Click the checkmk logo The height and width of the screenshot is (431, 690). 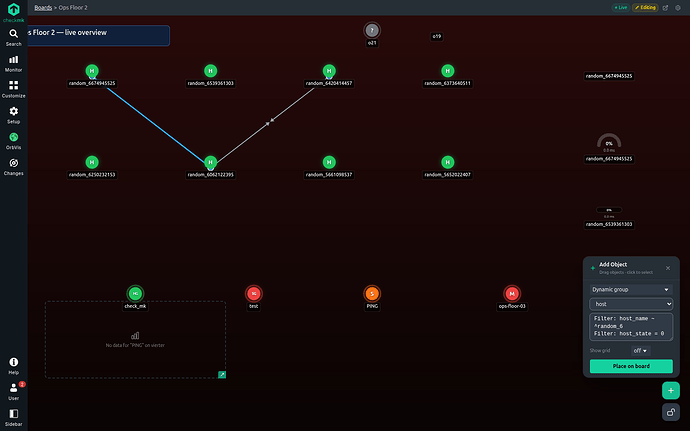[14, 12]
